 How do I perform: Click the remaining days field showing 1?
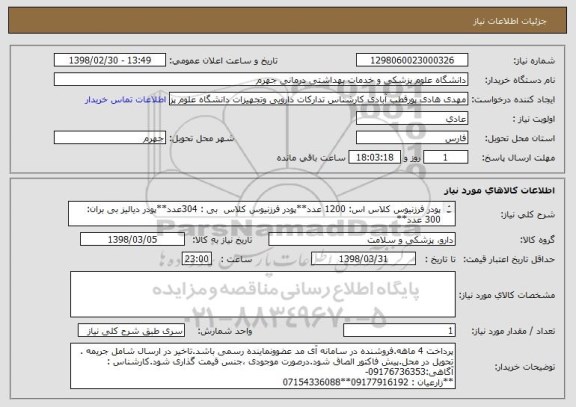(x=446, y=158)
